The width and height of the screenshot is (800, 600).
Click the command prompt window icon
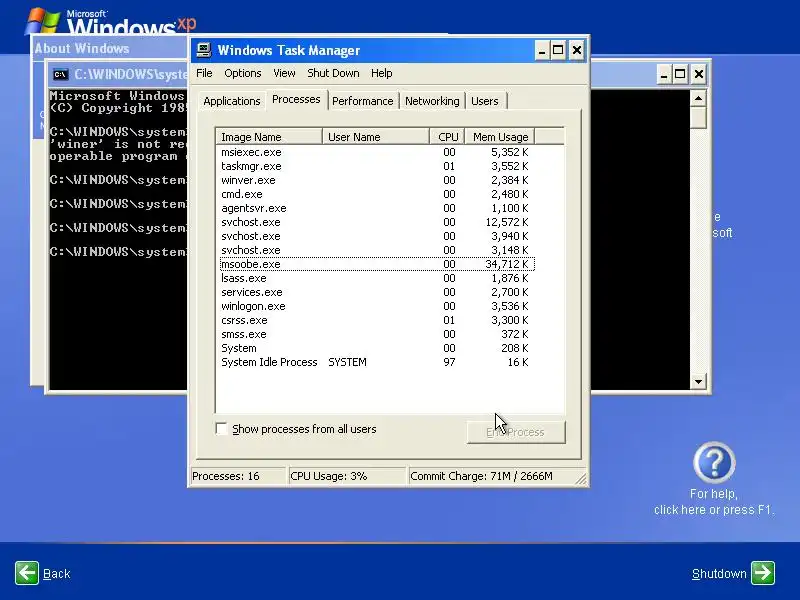[x=60, y=74]
